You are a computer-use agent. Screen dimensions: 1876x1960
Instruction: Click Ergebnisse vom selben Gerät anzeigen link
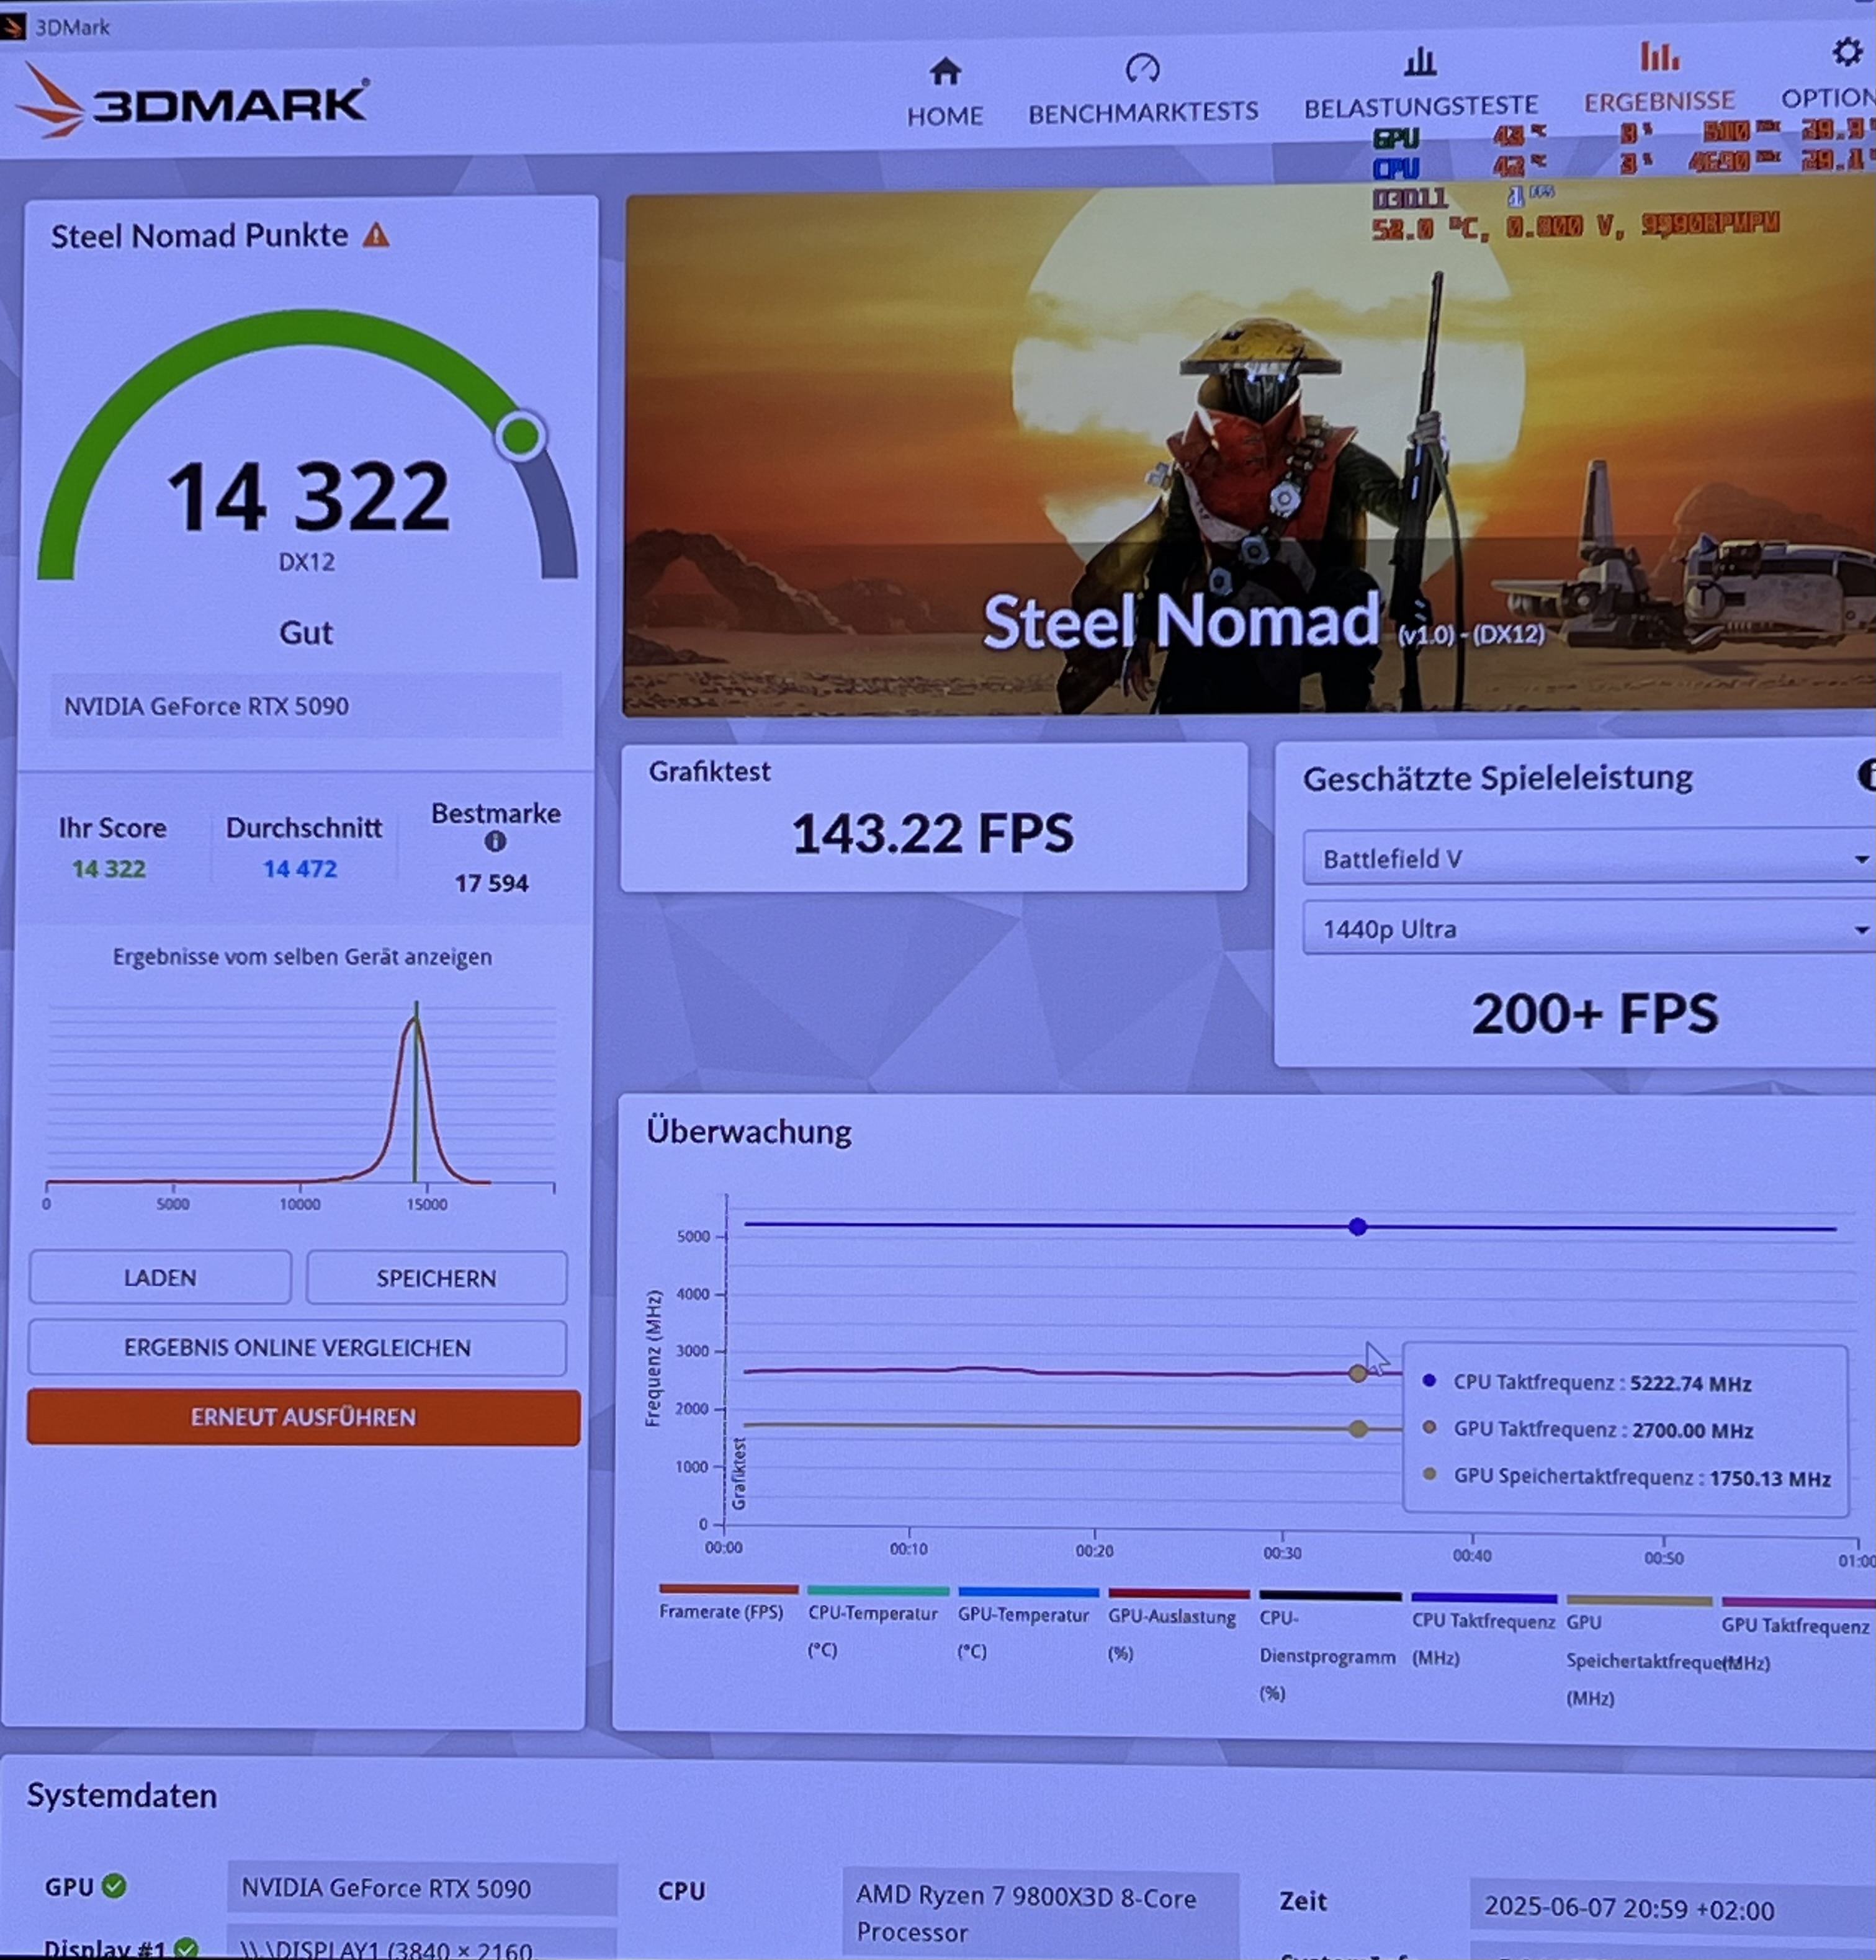tap(302, 957)
